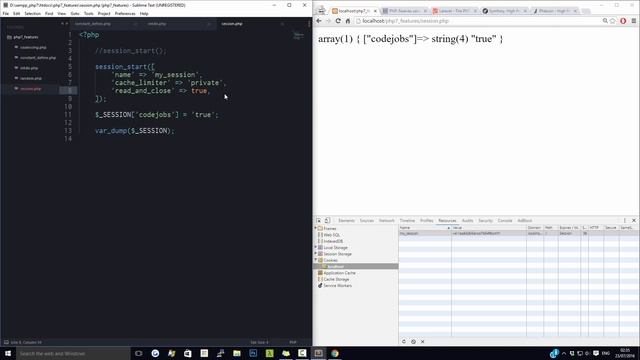Open DevTools more options menu
The height and width of the screenshot is (360, 640).
624,220
